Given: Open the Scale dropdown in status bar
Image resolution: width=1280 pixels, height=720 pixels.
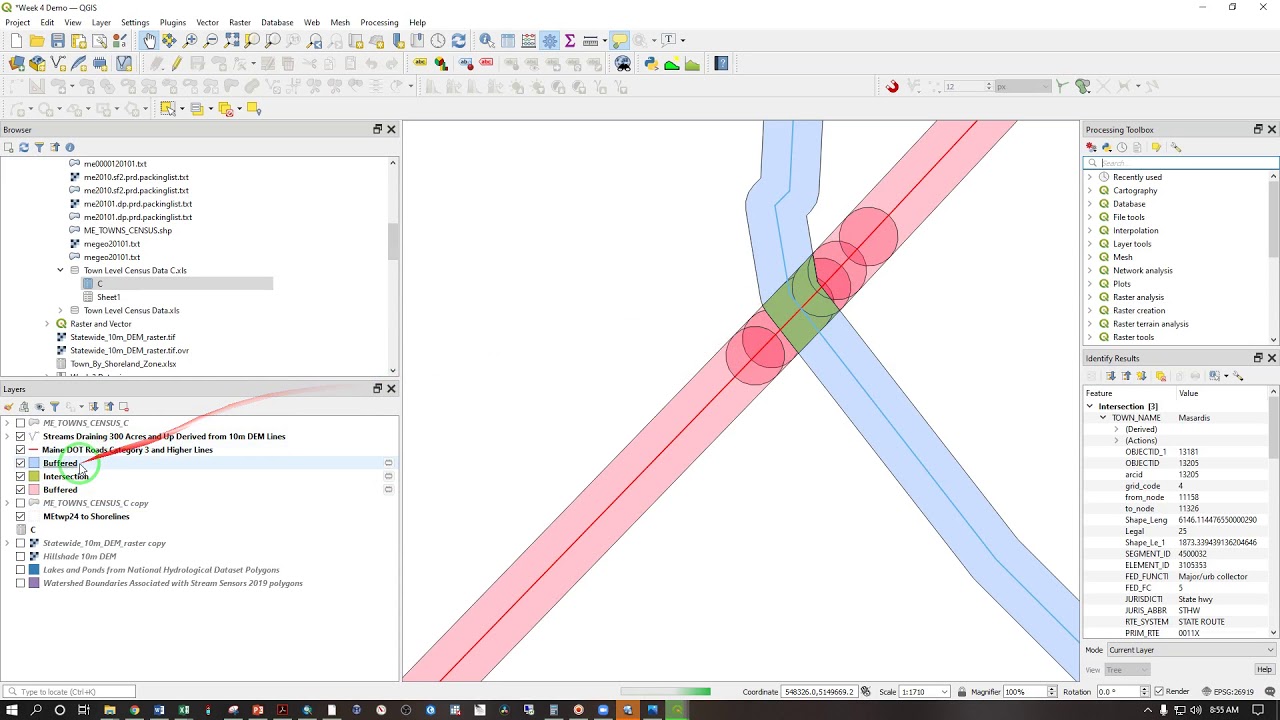Looking at the screenshot, I should click(944, 692).
